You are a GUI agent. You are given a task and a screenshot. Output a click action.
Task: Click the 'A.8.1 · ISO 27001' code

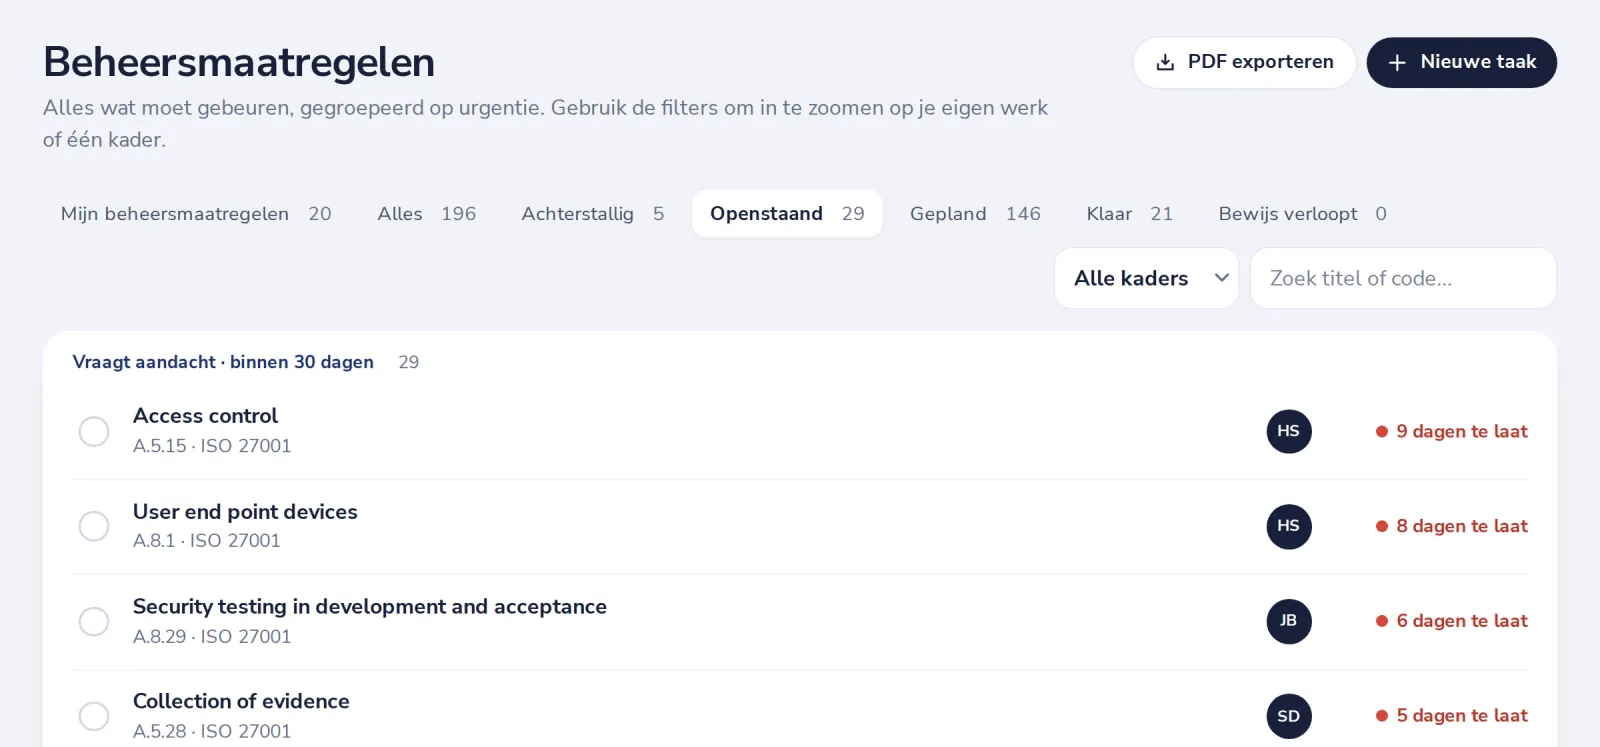tap(207, 541)
